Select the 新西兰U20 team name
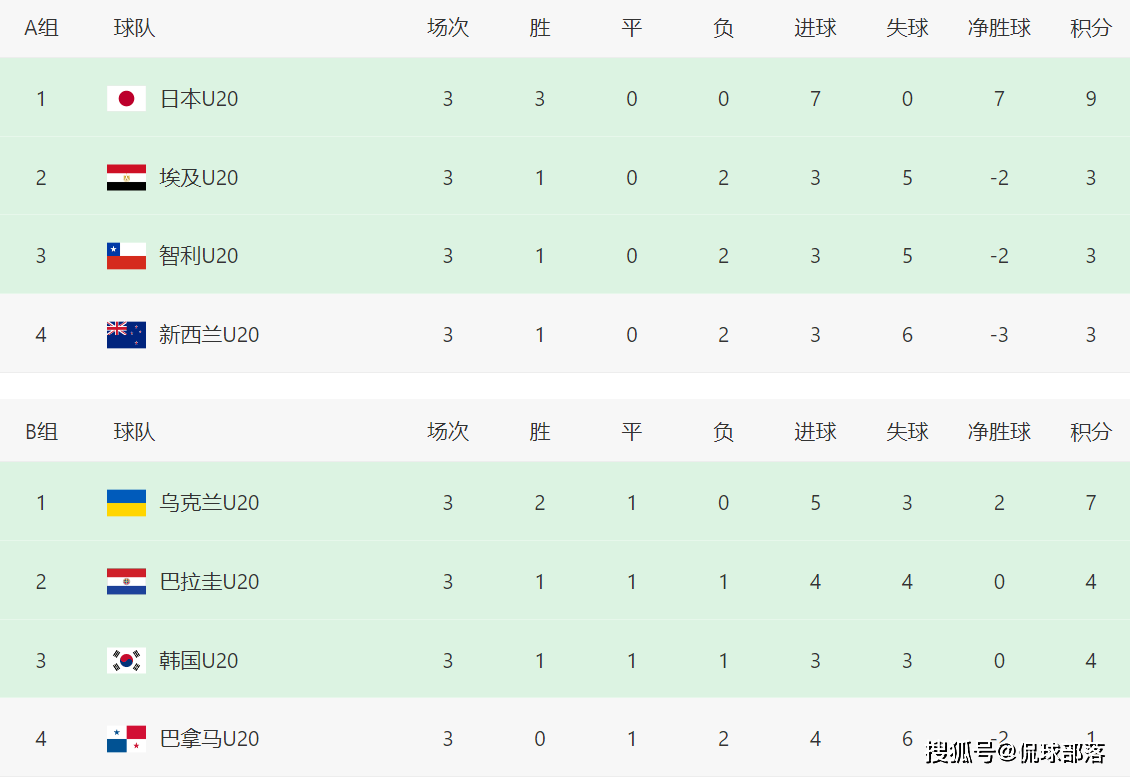This screenshot has height=777, width=1130. tap(209, 334)
